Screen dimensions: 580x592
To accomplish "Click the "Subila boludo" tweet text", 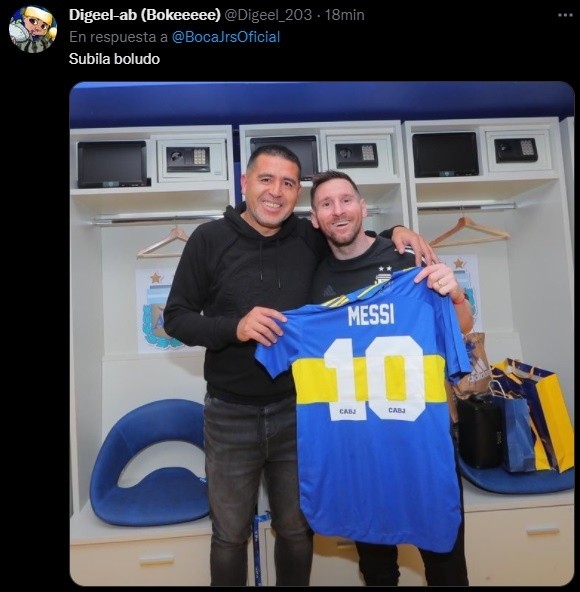I will (x=114, y=59).
